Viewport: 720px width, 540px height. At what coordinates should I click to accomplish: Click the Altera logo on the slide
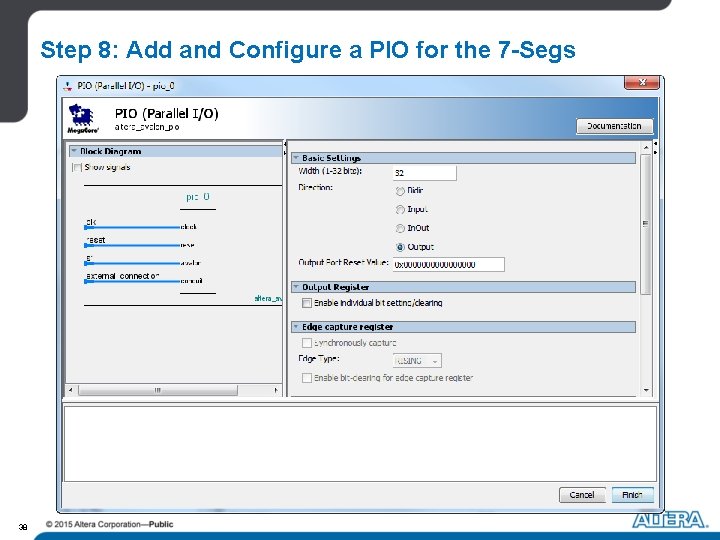coord(670,520)
